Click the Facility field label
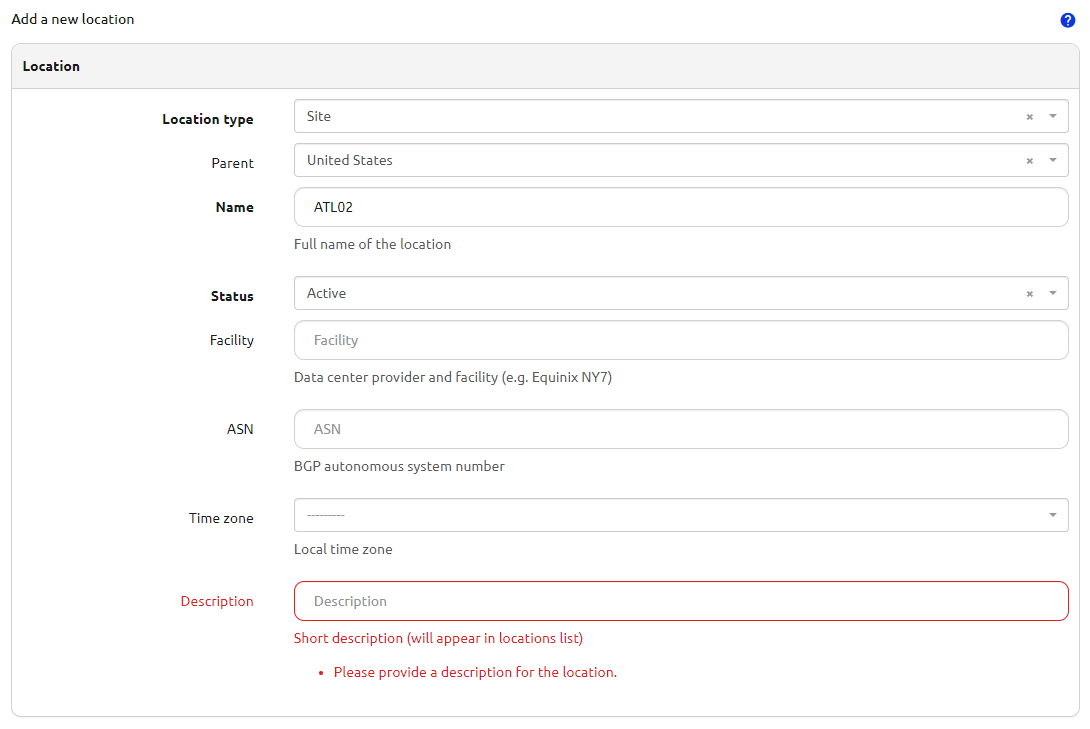The width and height of the screenshot is (1090, 729). (231, 341)
